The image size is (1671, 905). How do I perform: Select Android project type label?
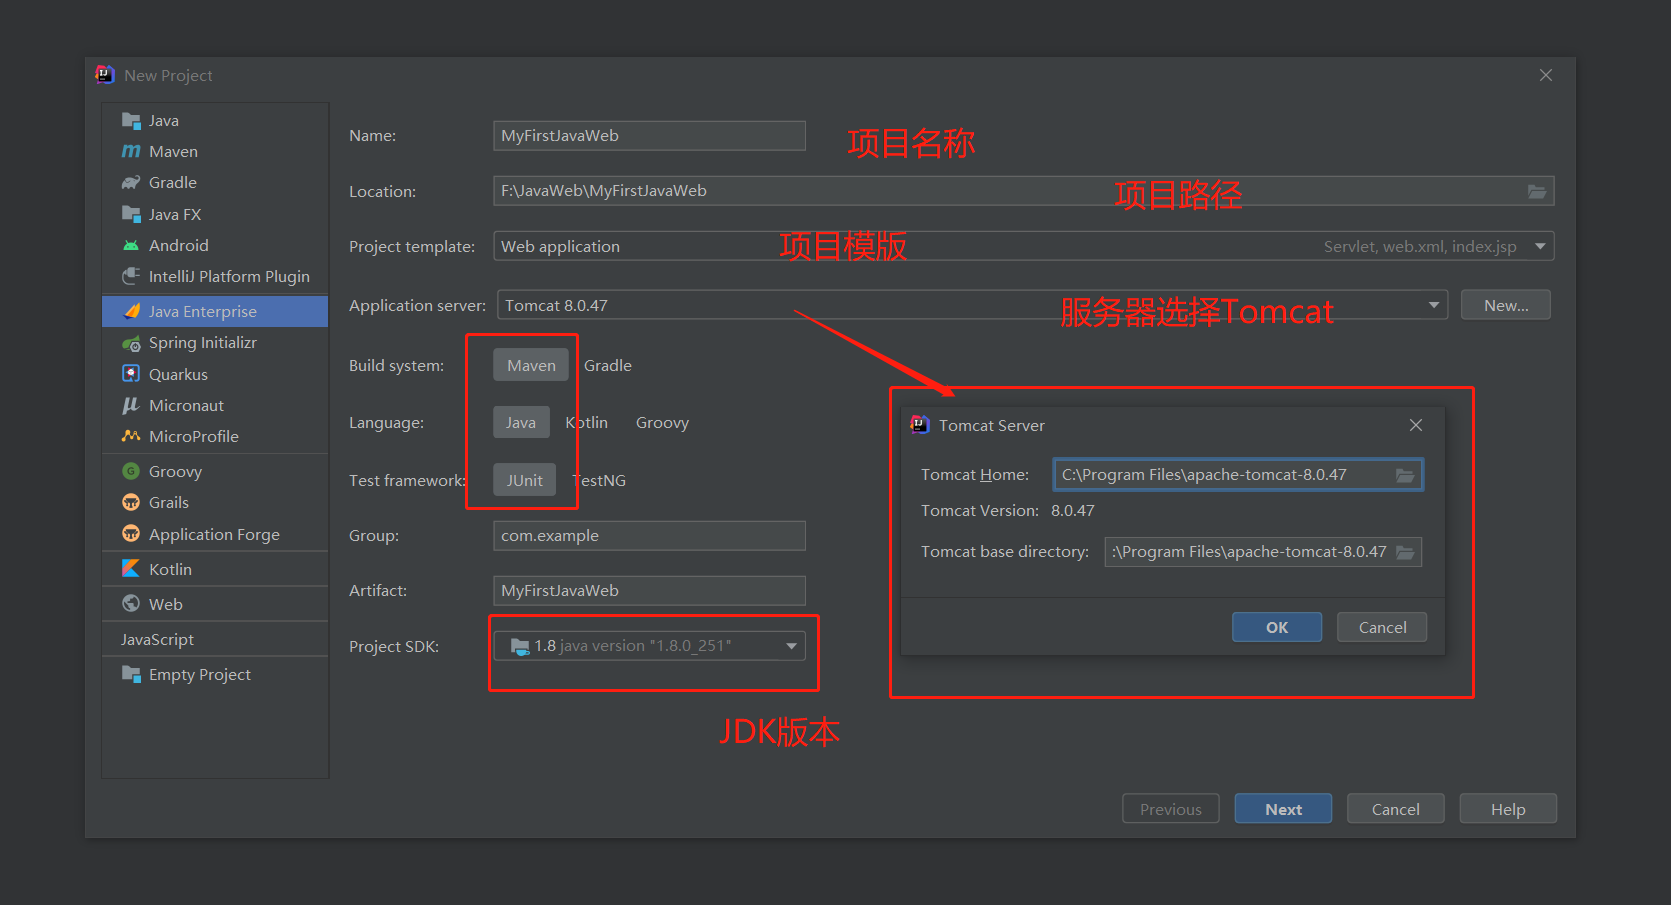pos(179,245)
